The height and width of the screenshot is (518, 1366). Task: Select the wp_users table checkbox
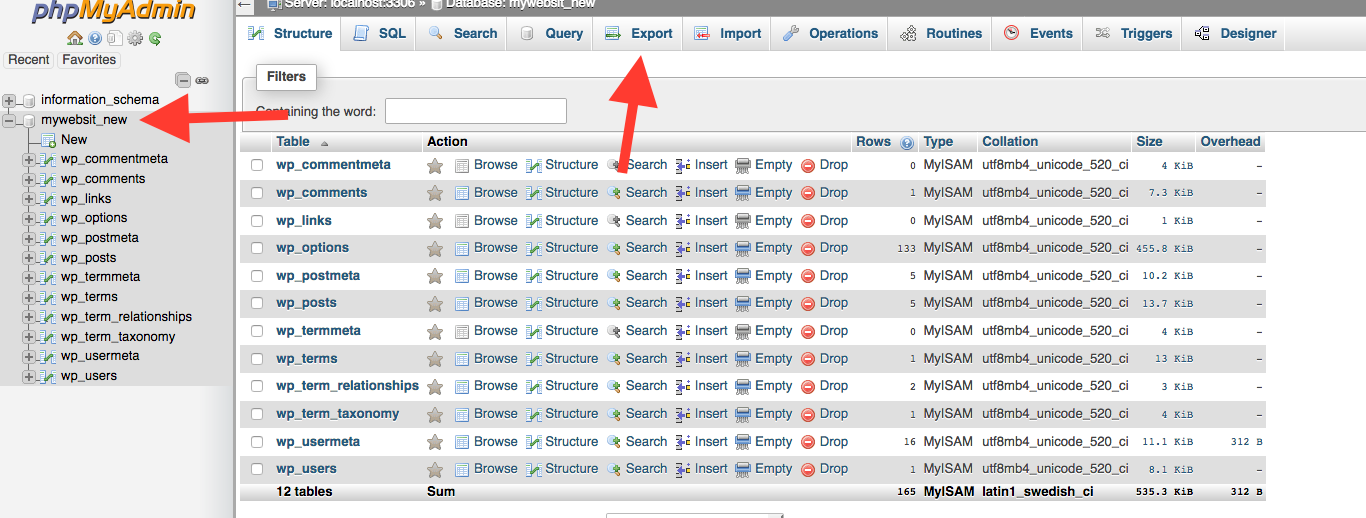point(257,469)
